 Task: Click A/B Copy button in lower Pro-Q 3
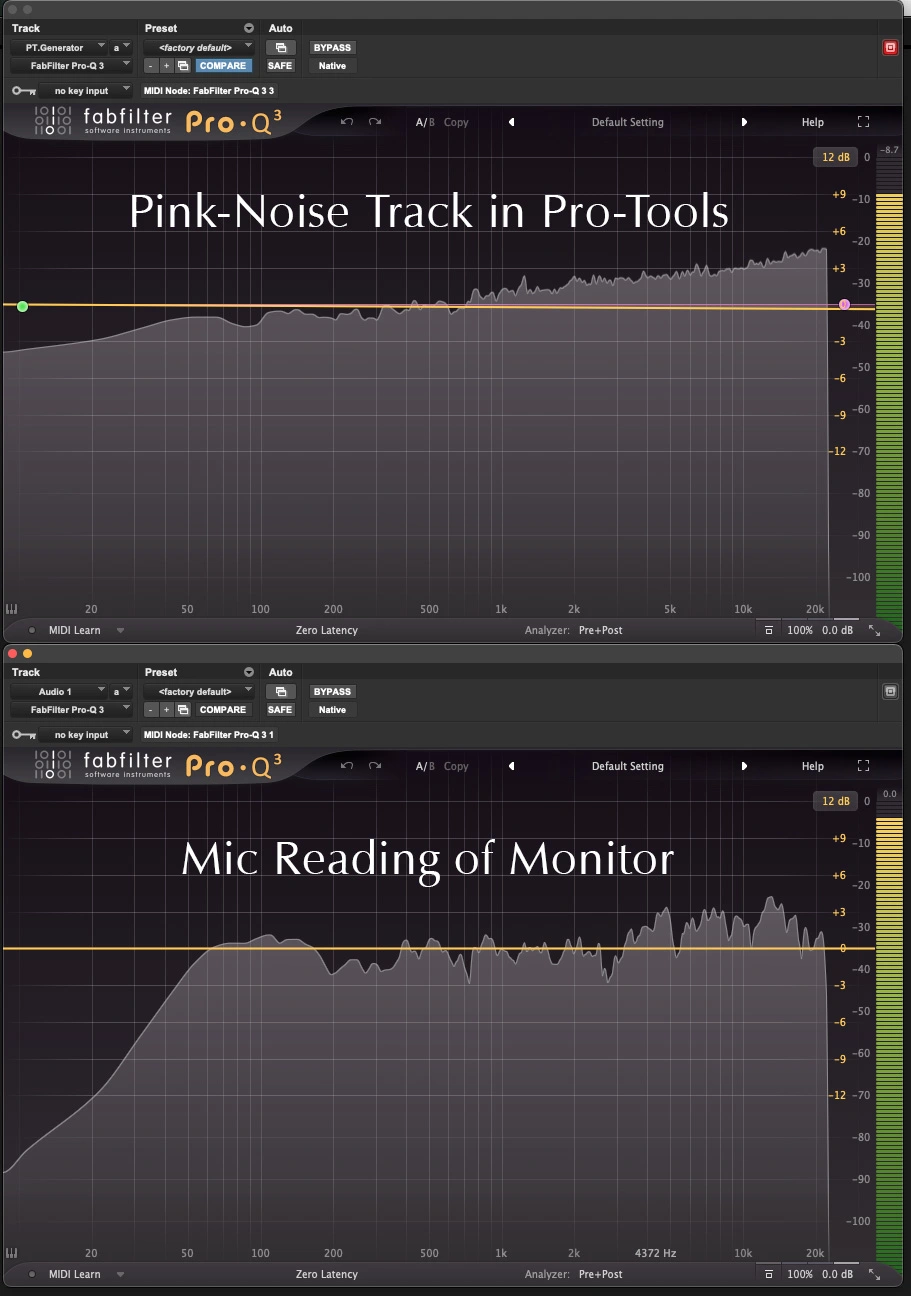click(x=455, y=766)
